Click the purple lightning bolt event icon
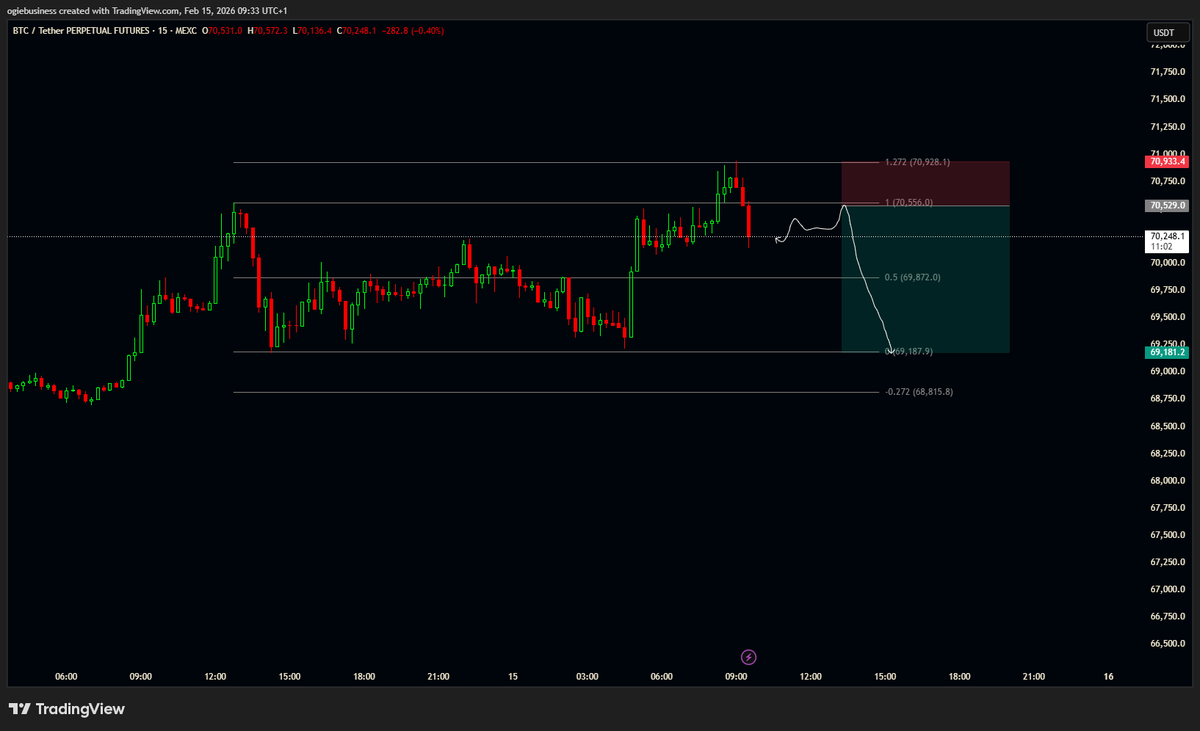This screenshot has width=1200, height=731. pos(749,657)
